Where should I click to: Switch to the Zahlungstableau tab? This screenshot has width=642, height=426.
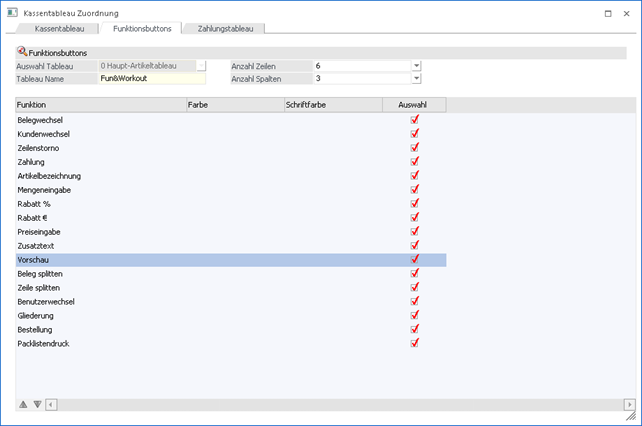pos(225,29)
